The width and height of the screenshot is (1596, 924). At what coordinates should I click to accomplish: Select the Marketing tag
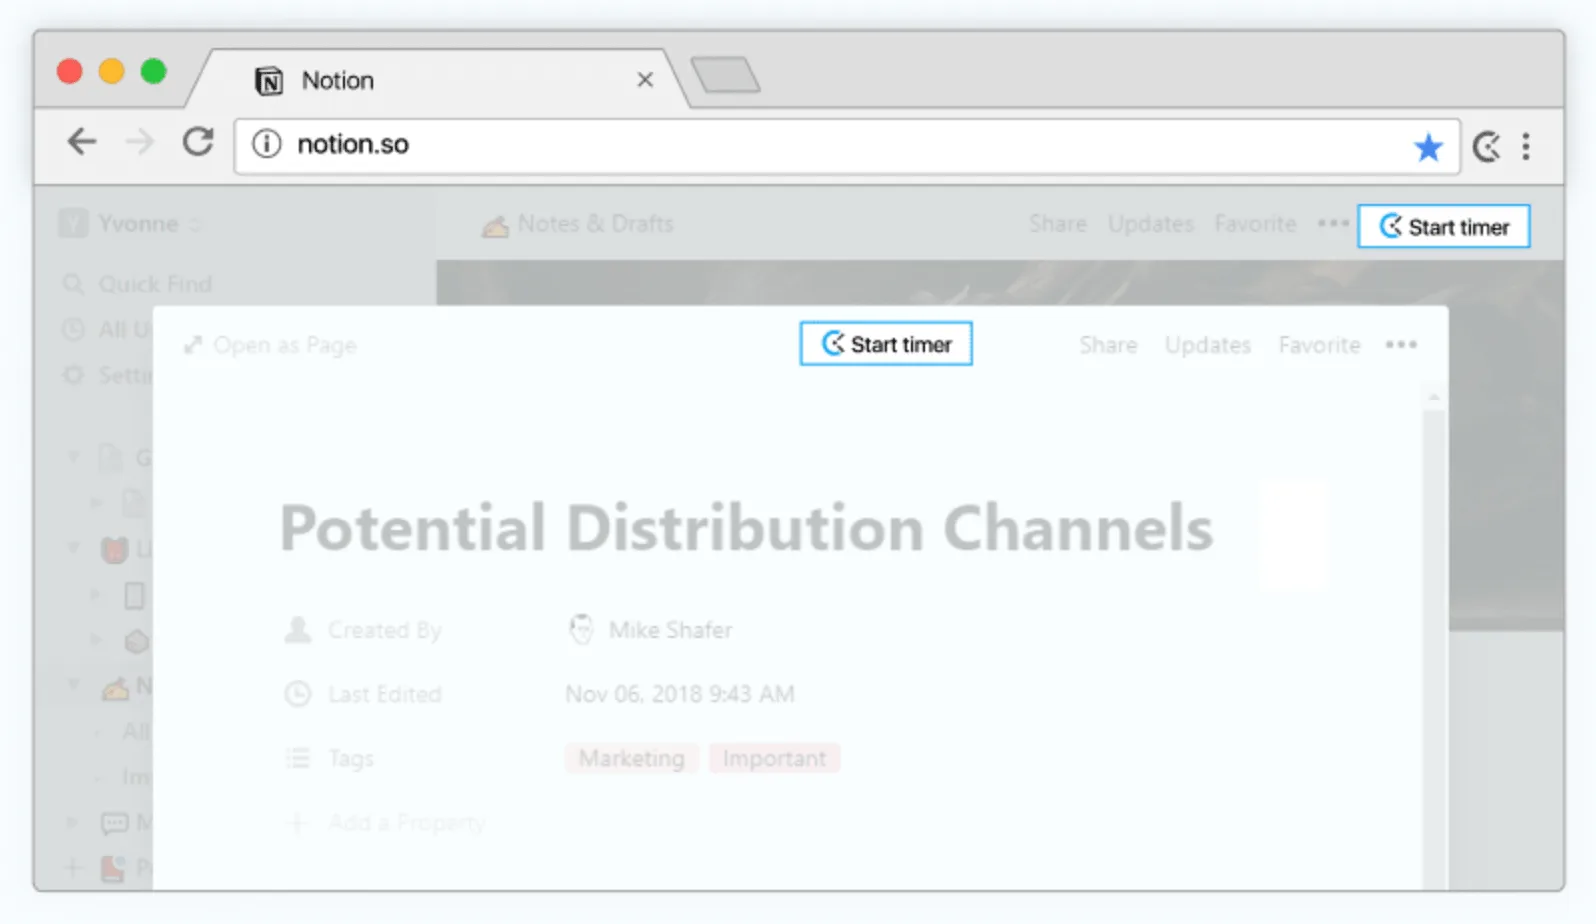[631, 758]
